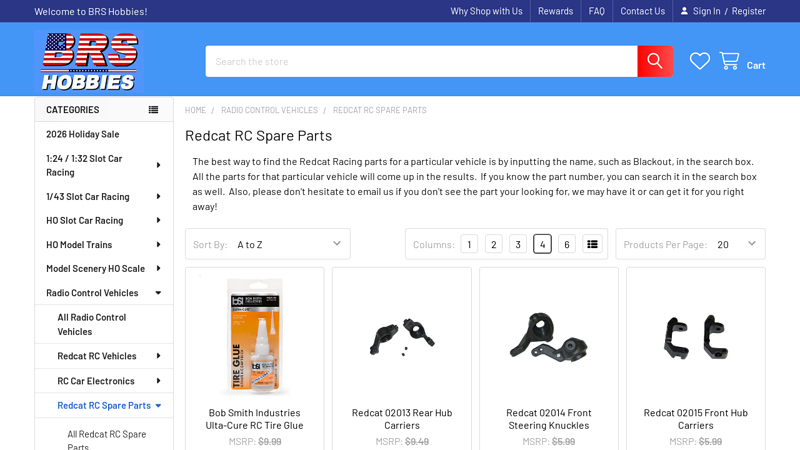Open the wishlist heart icon
Image resolution: width=800 pixels, height=450 pixels.
pos(699,61)
